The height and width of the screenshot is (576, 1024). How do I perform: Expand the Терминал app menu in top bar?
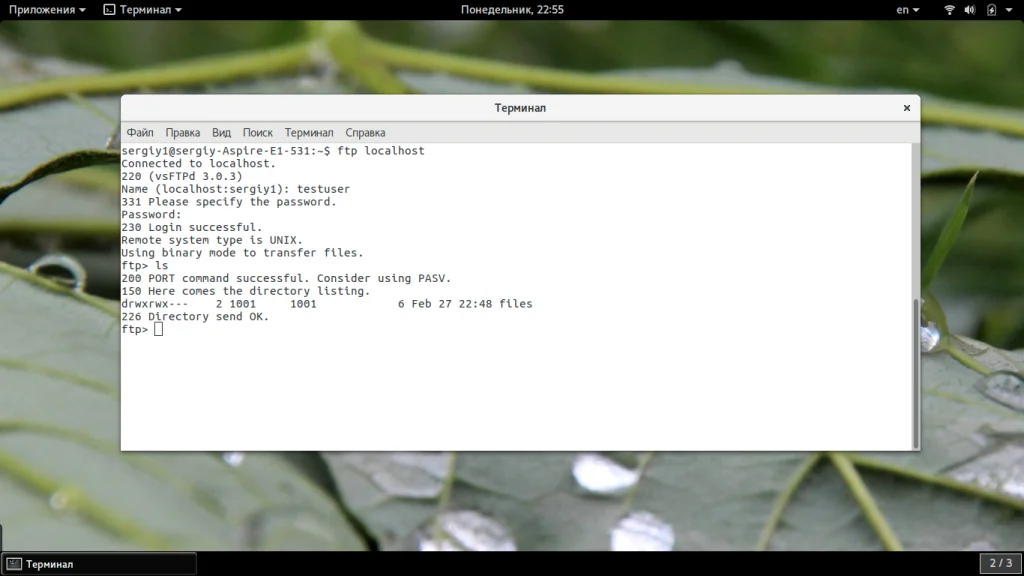[143, 10]
